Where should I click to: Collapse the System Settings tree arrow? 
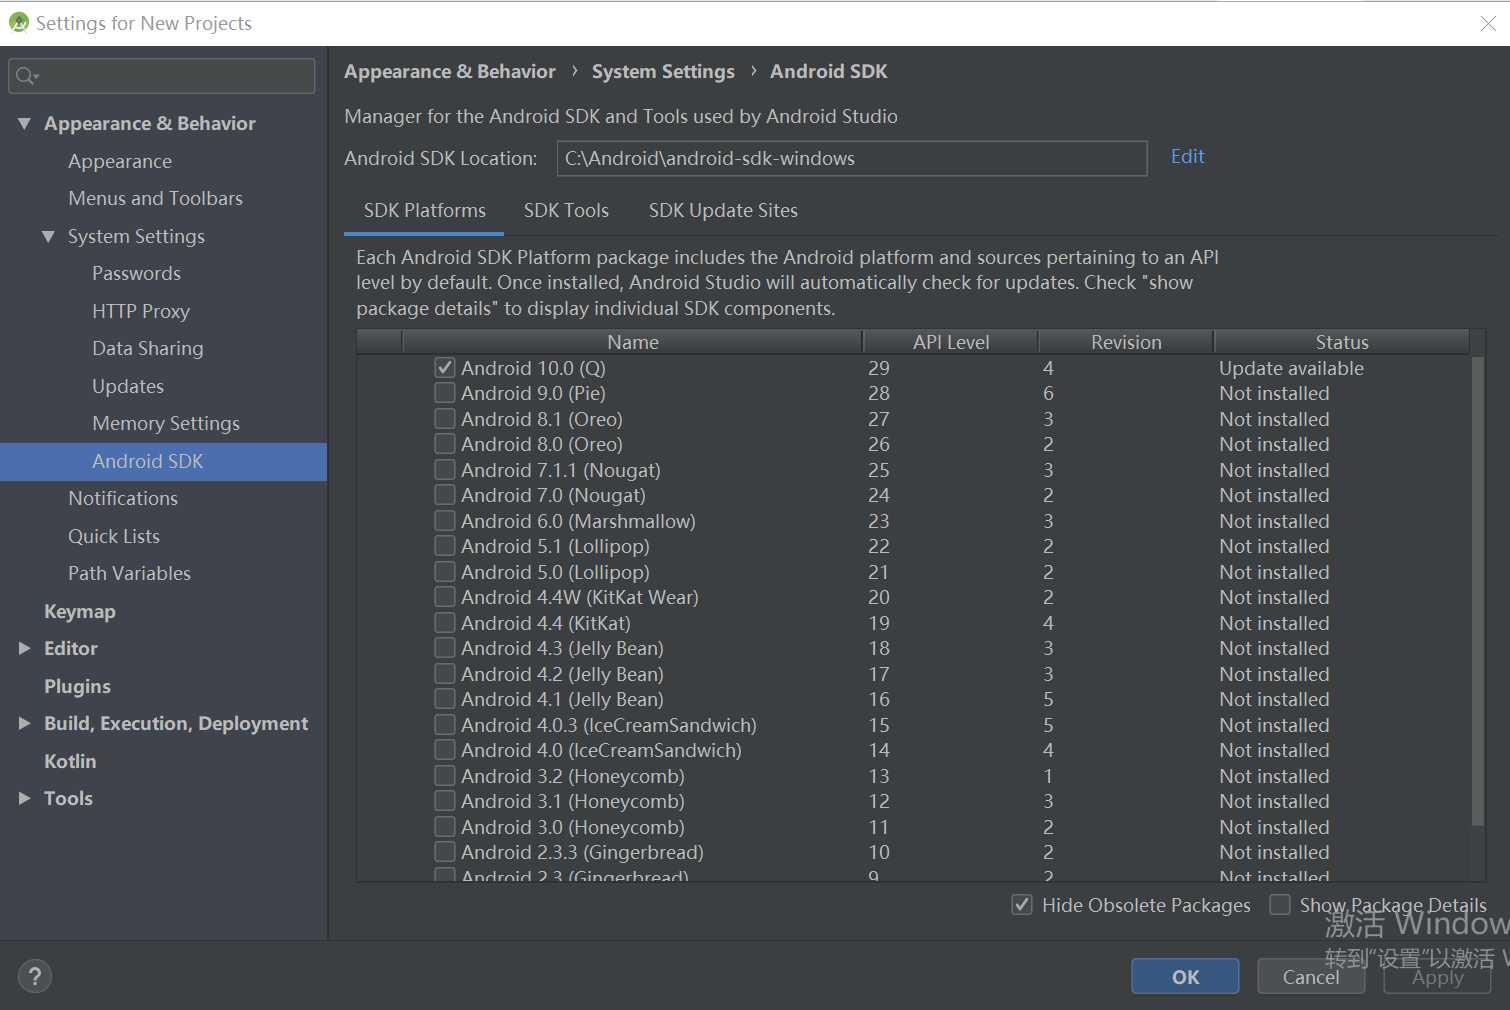point(48,236)
